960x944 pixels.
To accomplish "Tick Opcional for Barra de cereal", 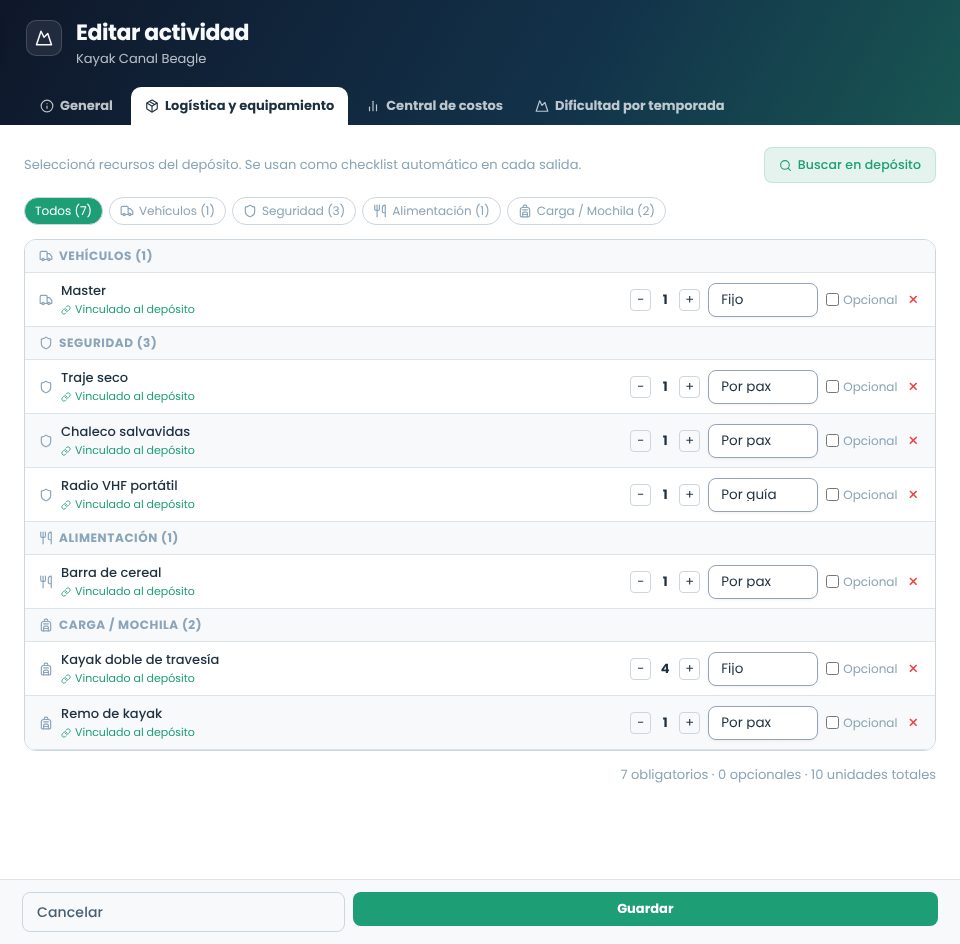I will [832, 581].
